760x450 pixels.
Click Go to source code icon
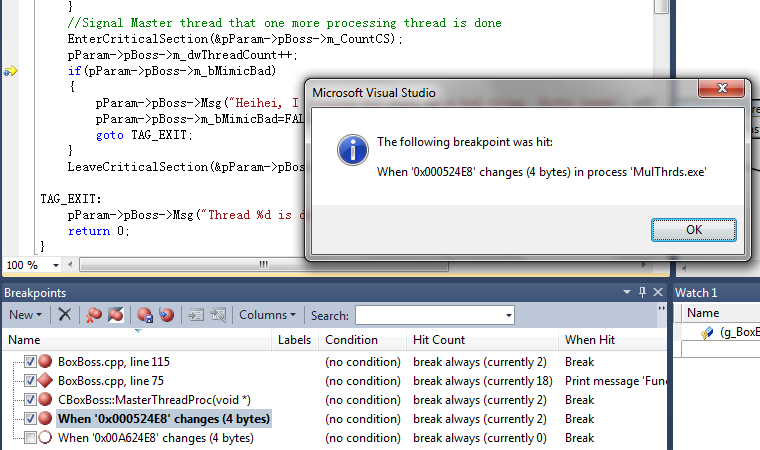pos(196,315)
